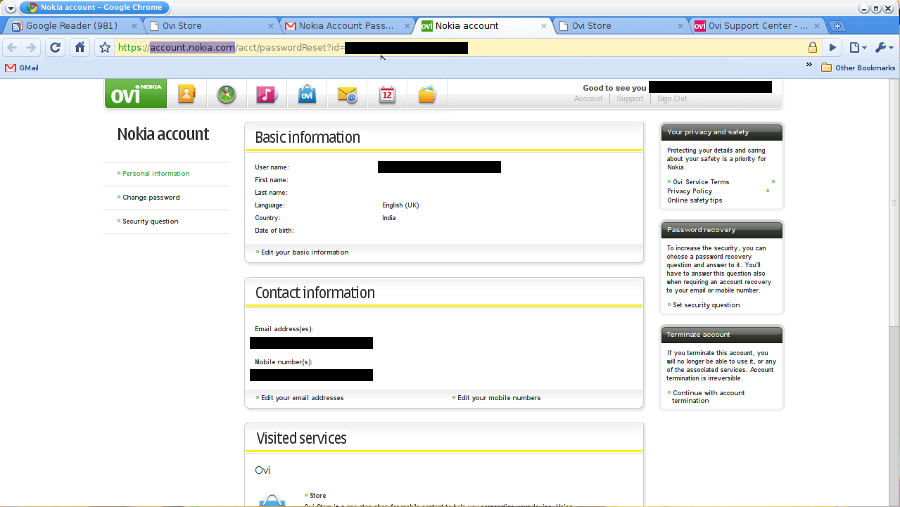This screenshot has width=900, height=507.
Task: Open the Other Bookmarks folder
Action: [x=858, y=68]
